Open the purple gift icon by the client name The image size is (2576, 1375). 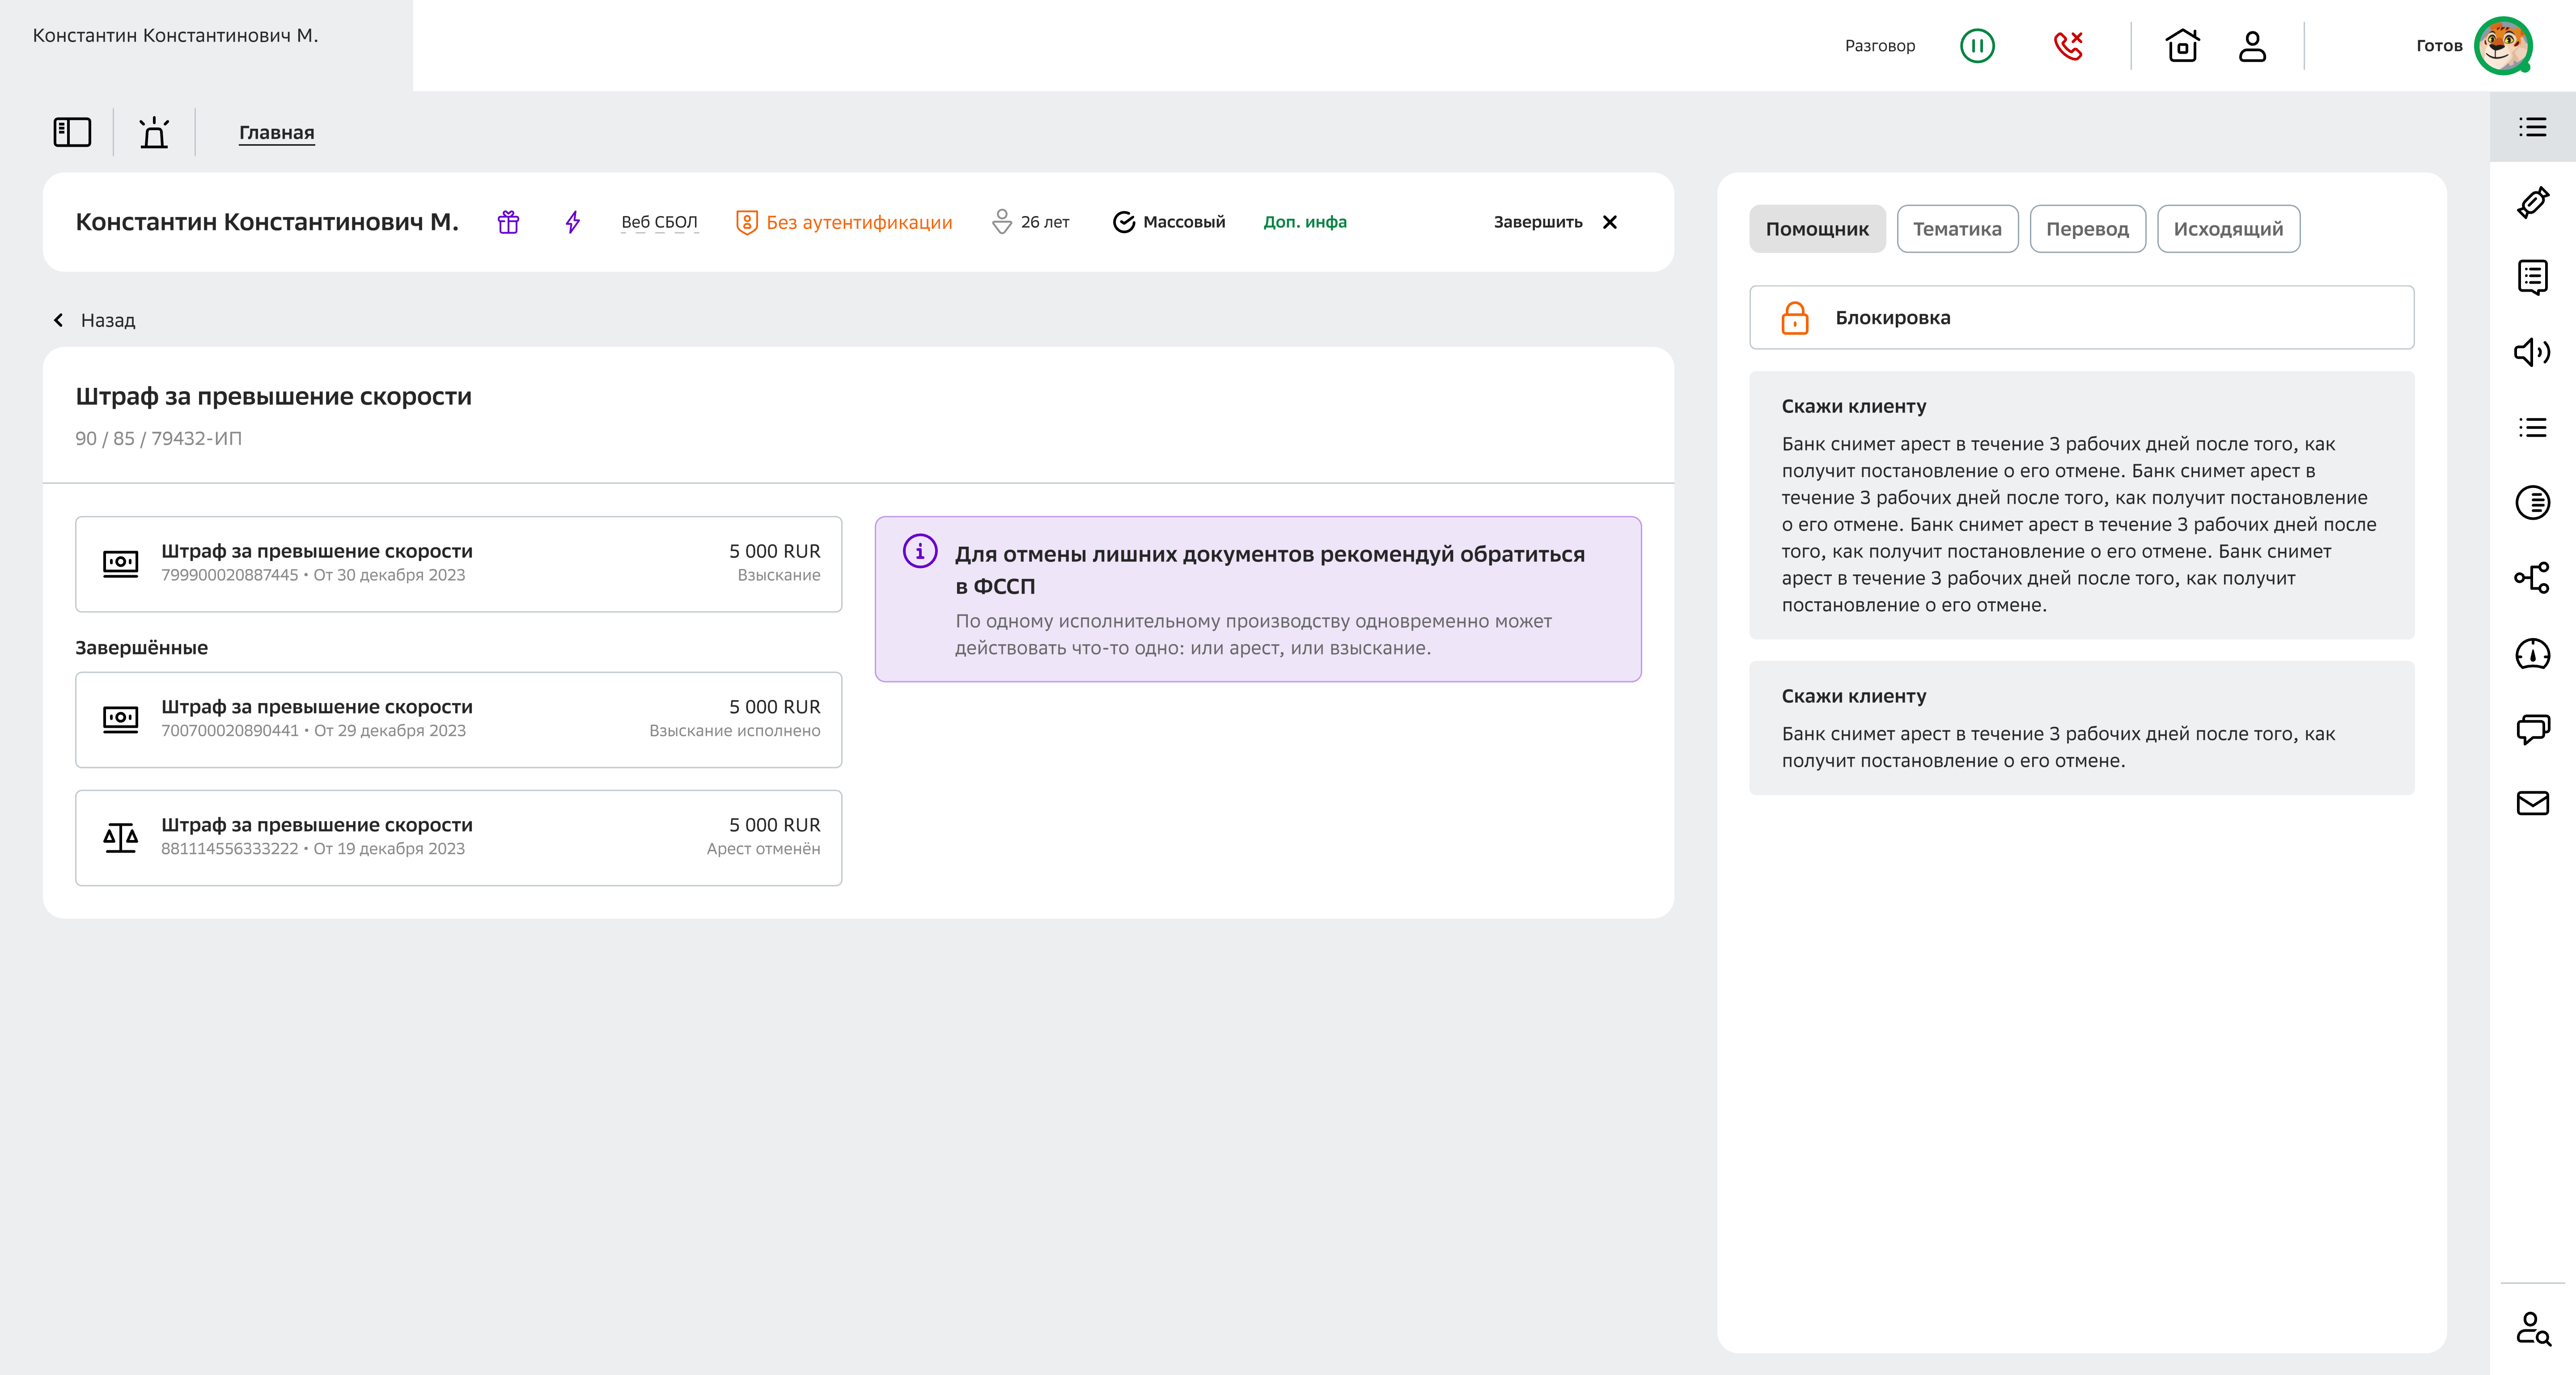coord(508,222)
